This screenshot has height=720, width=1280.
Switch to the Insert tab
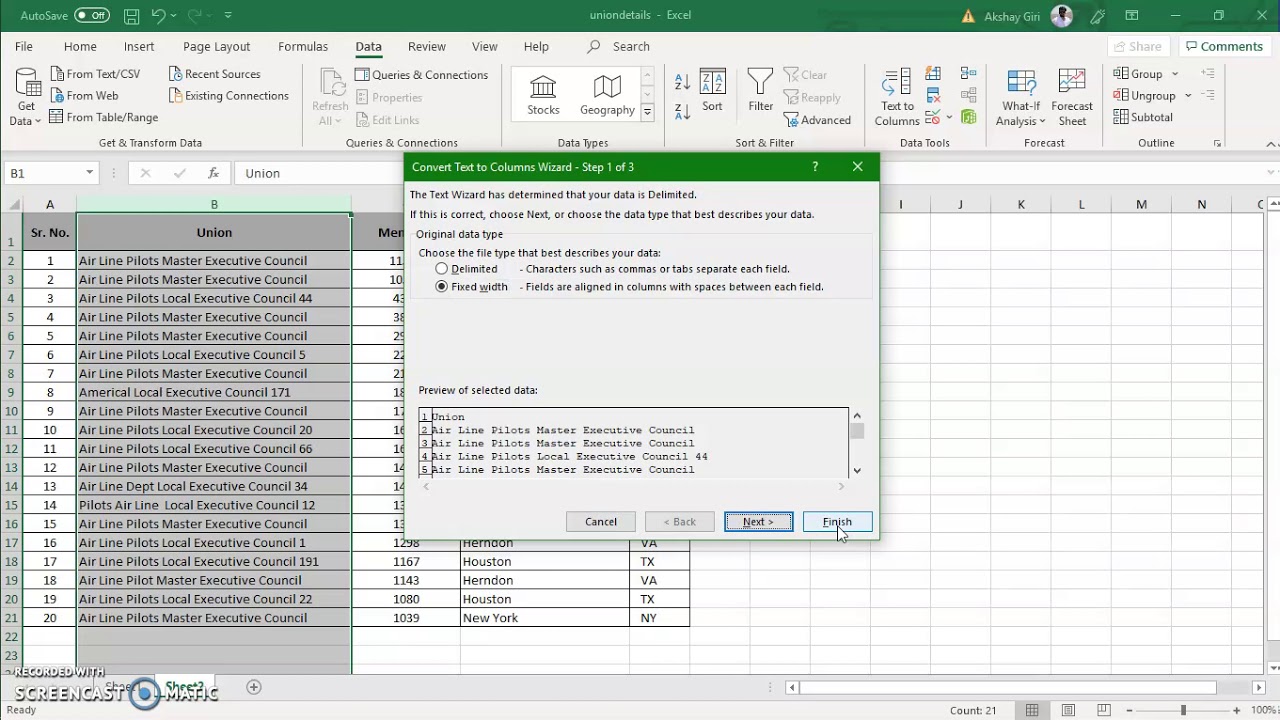tap(139, 46)
